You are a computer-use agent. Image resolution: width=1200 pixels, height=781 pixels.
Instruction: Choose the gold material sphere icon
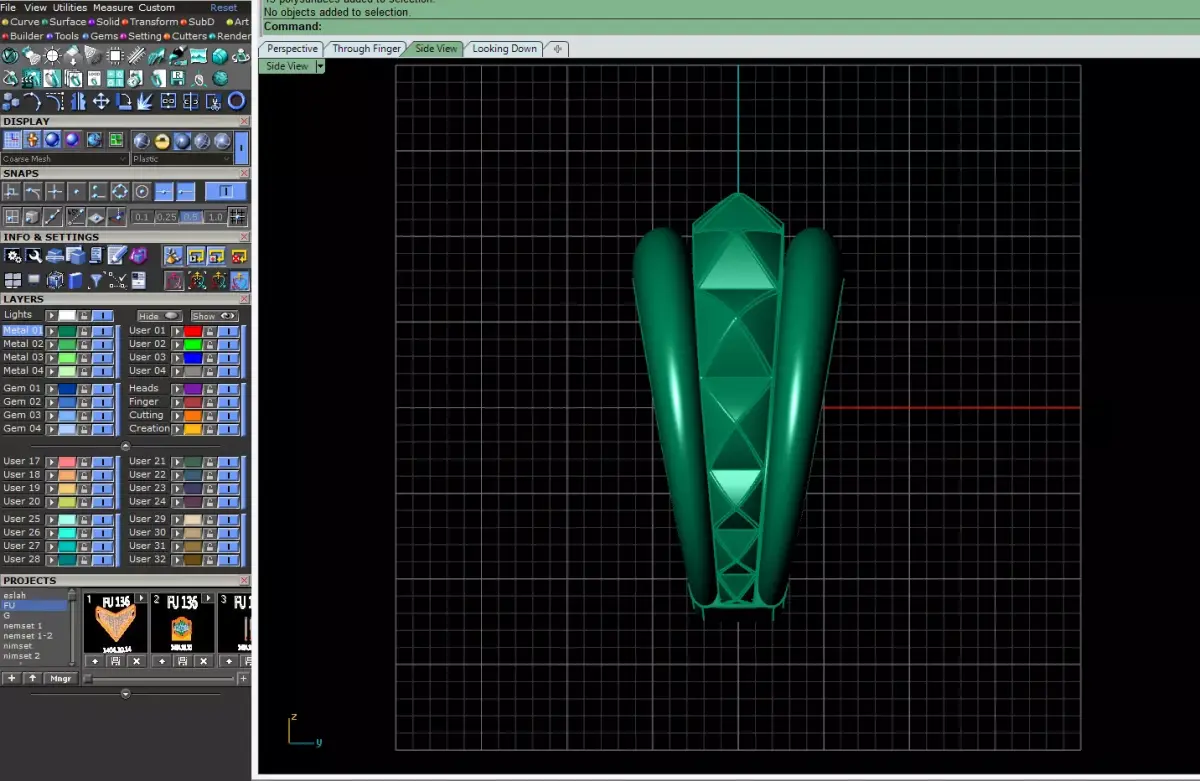[x=162, y=141]
